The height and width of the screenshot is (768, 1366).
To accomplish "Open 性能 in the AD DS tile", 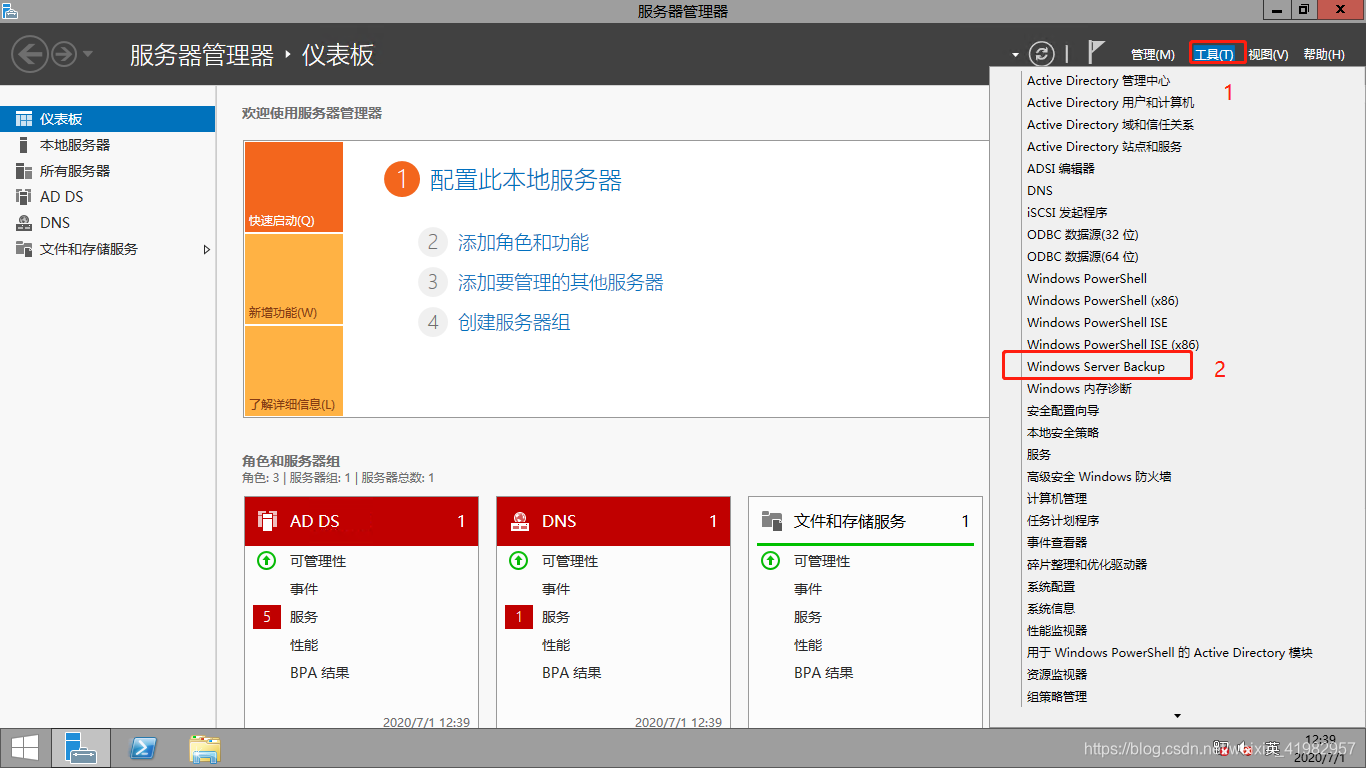I will pos(304,645).
